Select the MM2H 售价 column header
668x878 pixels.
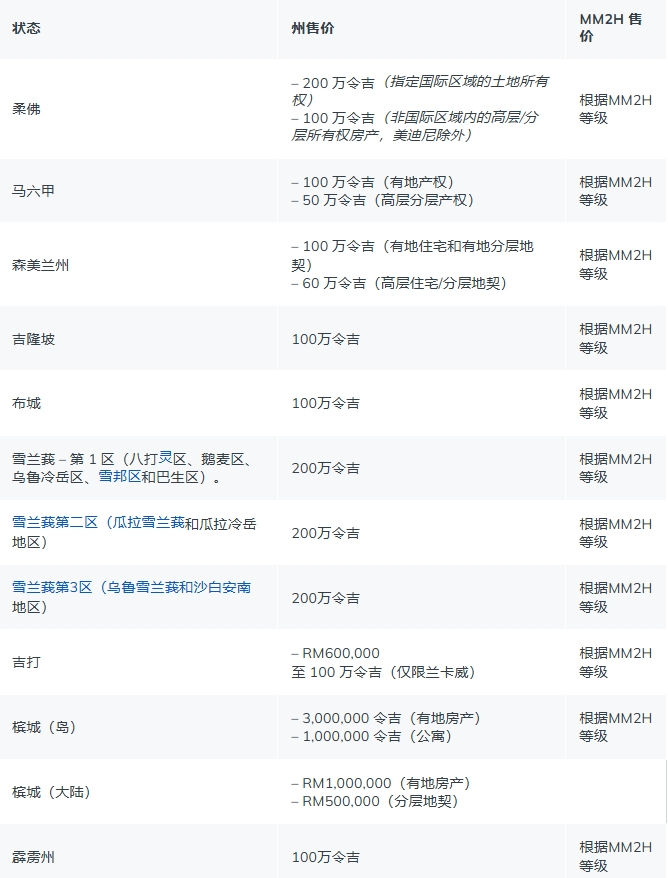(x=610, y=27)
